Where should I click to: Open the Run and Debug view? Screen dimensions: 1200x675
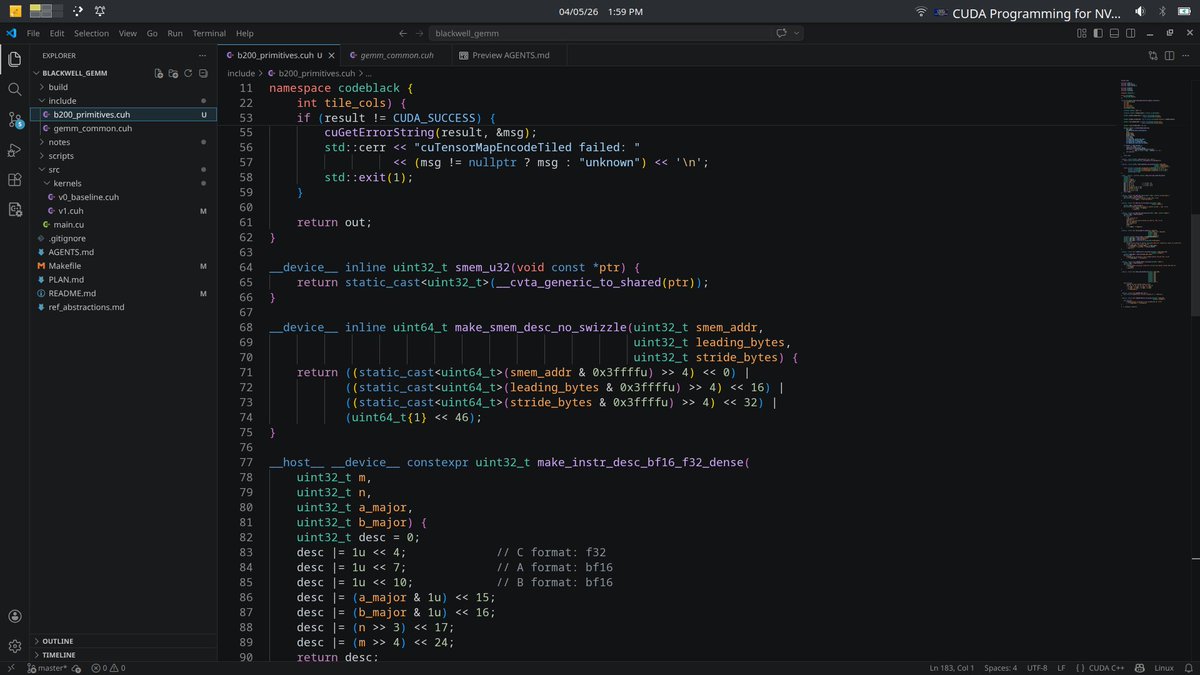pos(14,150)
